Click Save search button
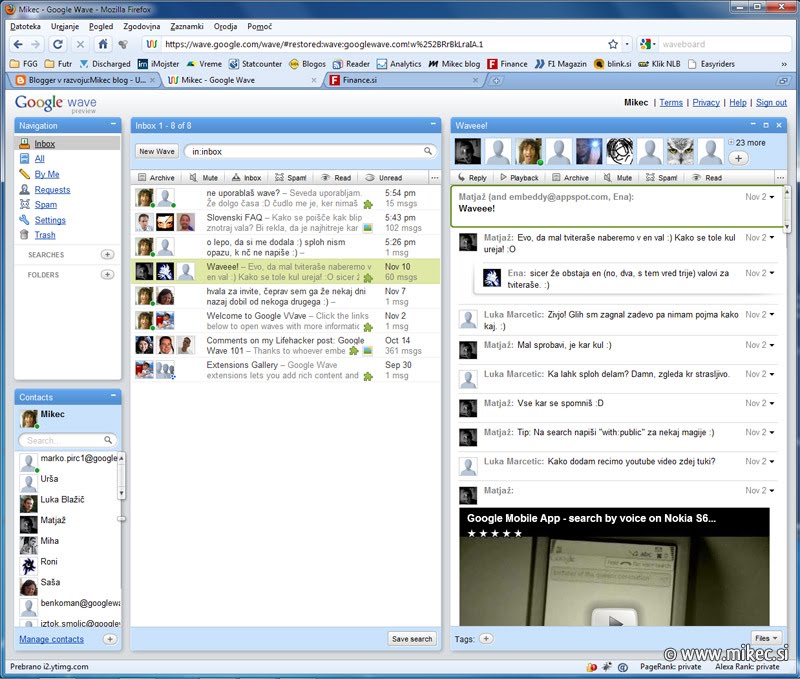The height and width of the screenshot is (679, 800). (412, 639)
